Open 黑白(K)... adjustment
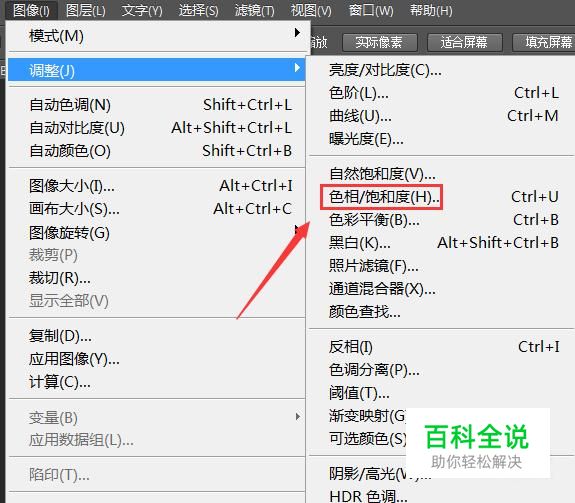This screenshot has height=503, width=575. pyautogui.click(x=442, y=243)
